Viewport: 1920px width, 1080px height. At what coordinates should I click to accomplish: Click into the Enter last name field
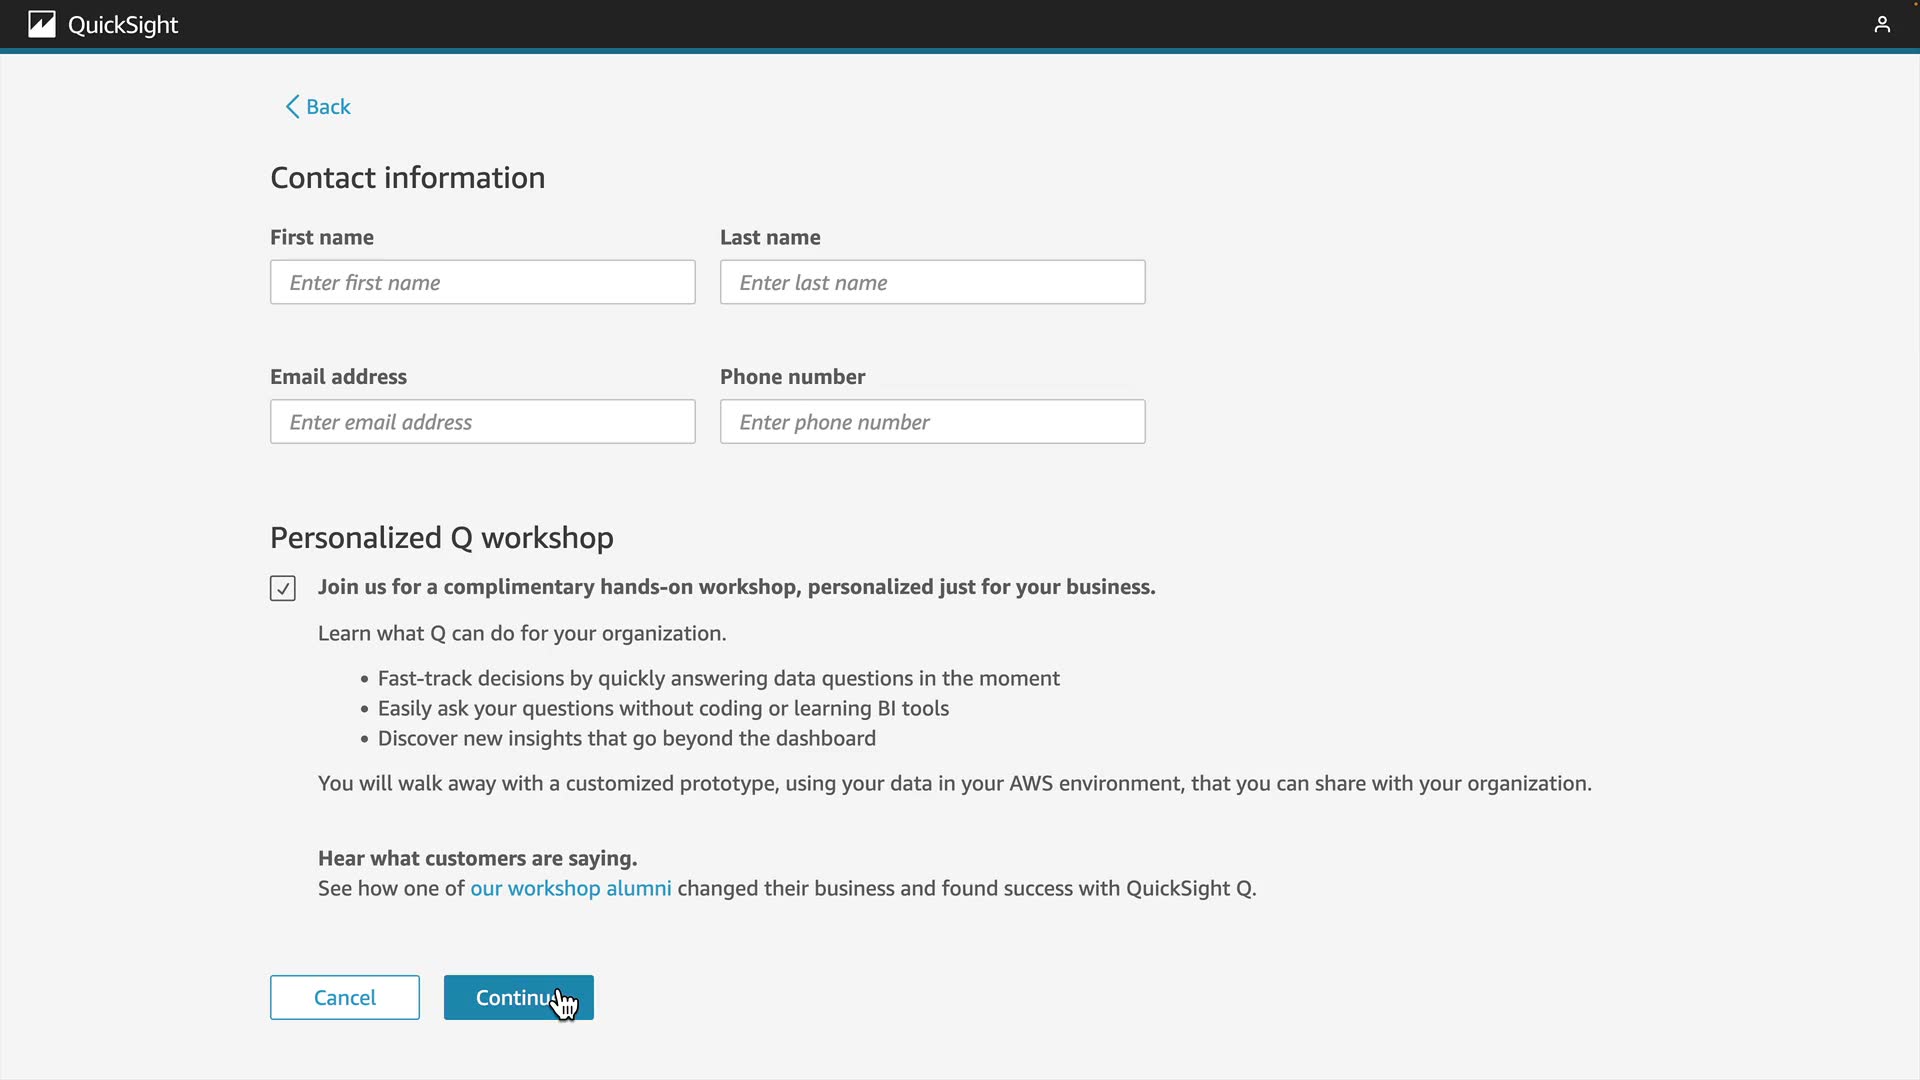coord(932,282)
